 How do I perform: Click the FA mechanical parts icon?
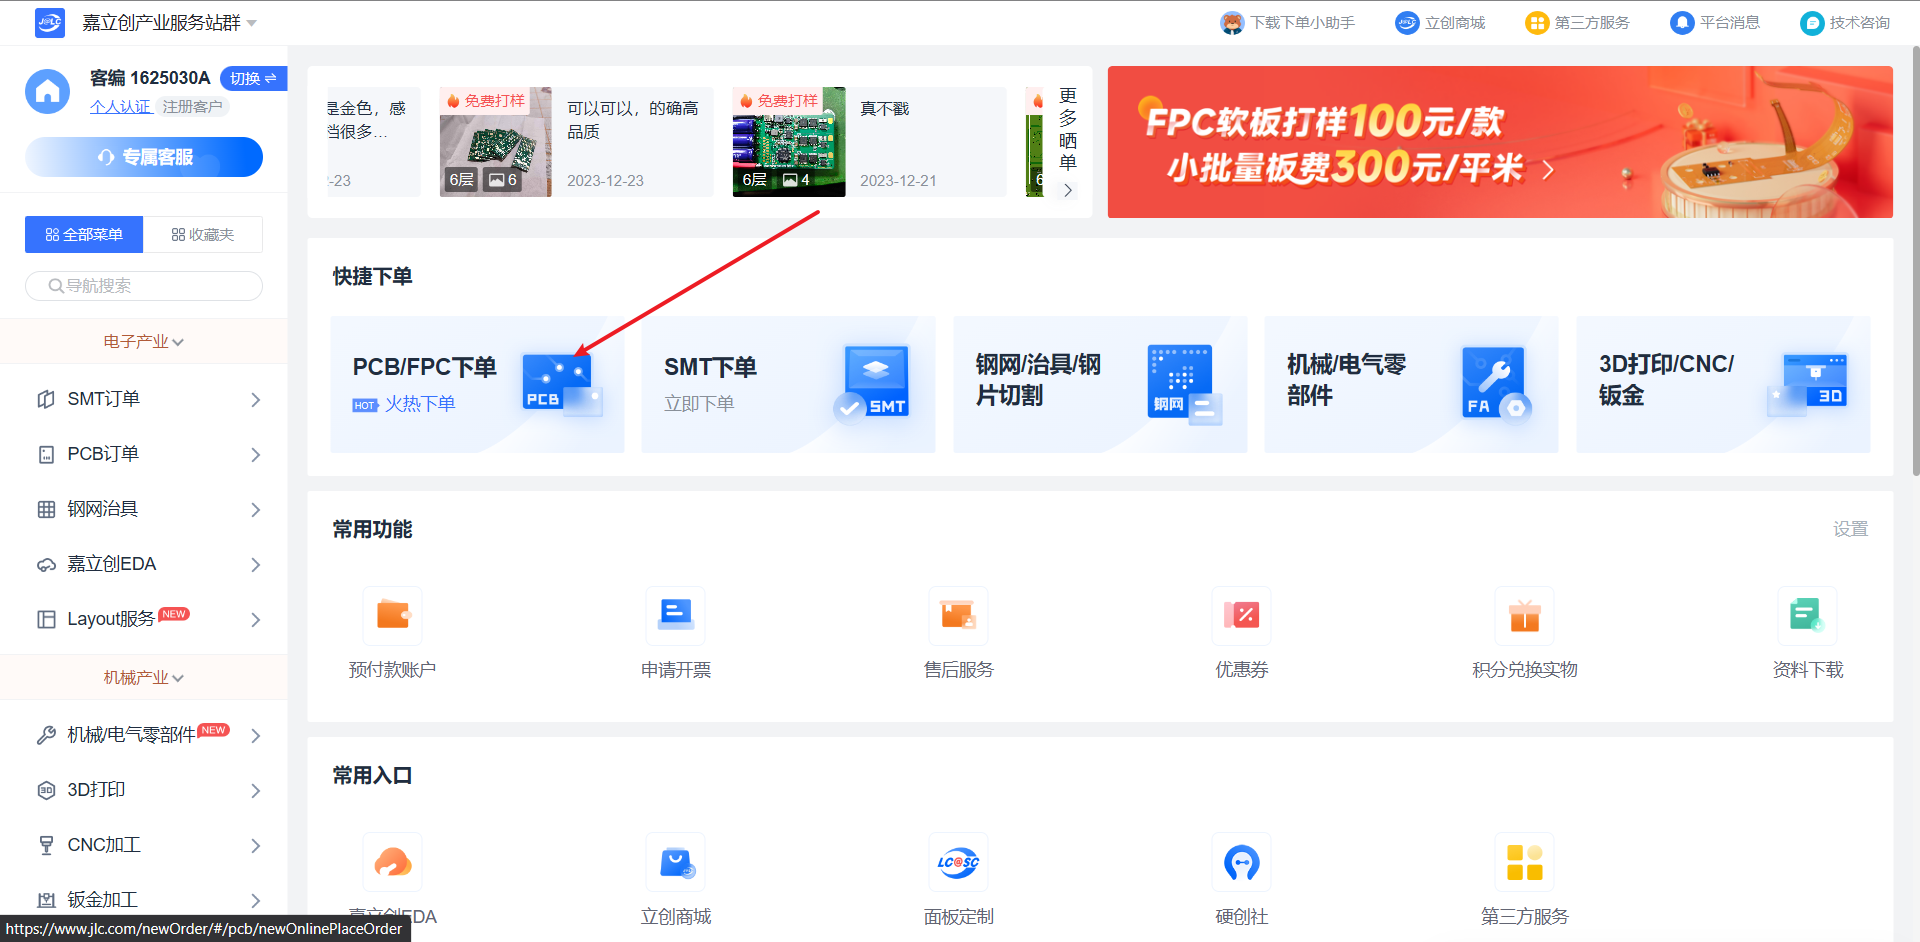pyautogui.click(x=1496, y=385)
